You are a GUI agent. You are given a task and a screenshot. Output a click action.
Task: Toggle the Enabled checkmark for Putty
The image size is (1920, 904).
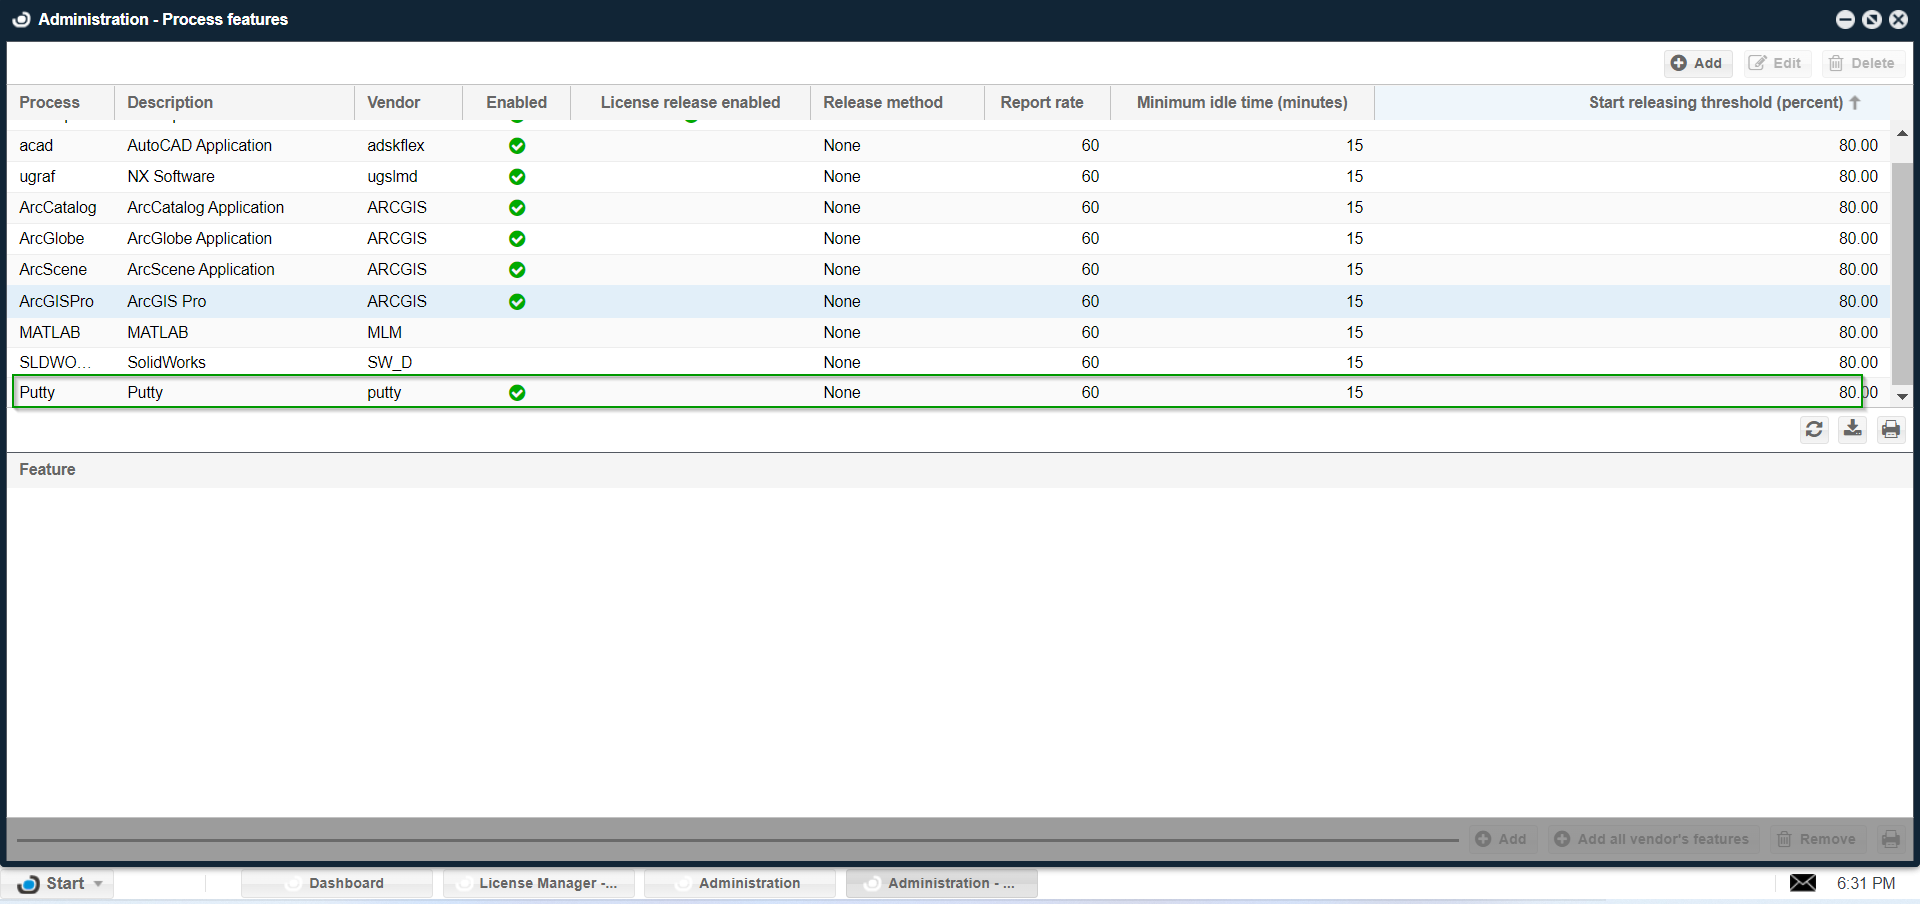(x=517, y=393)
